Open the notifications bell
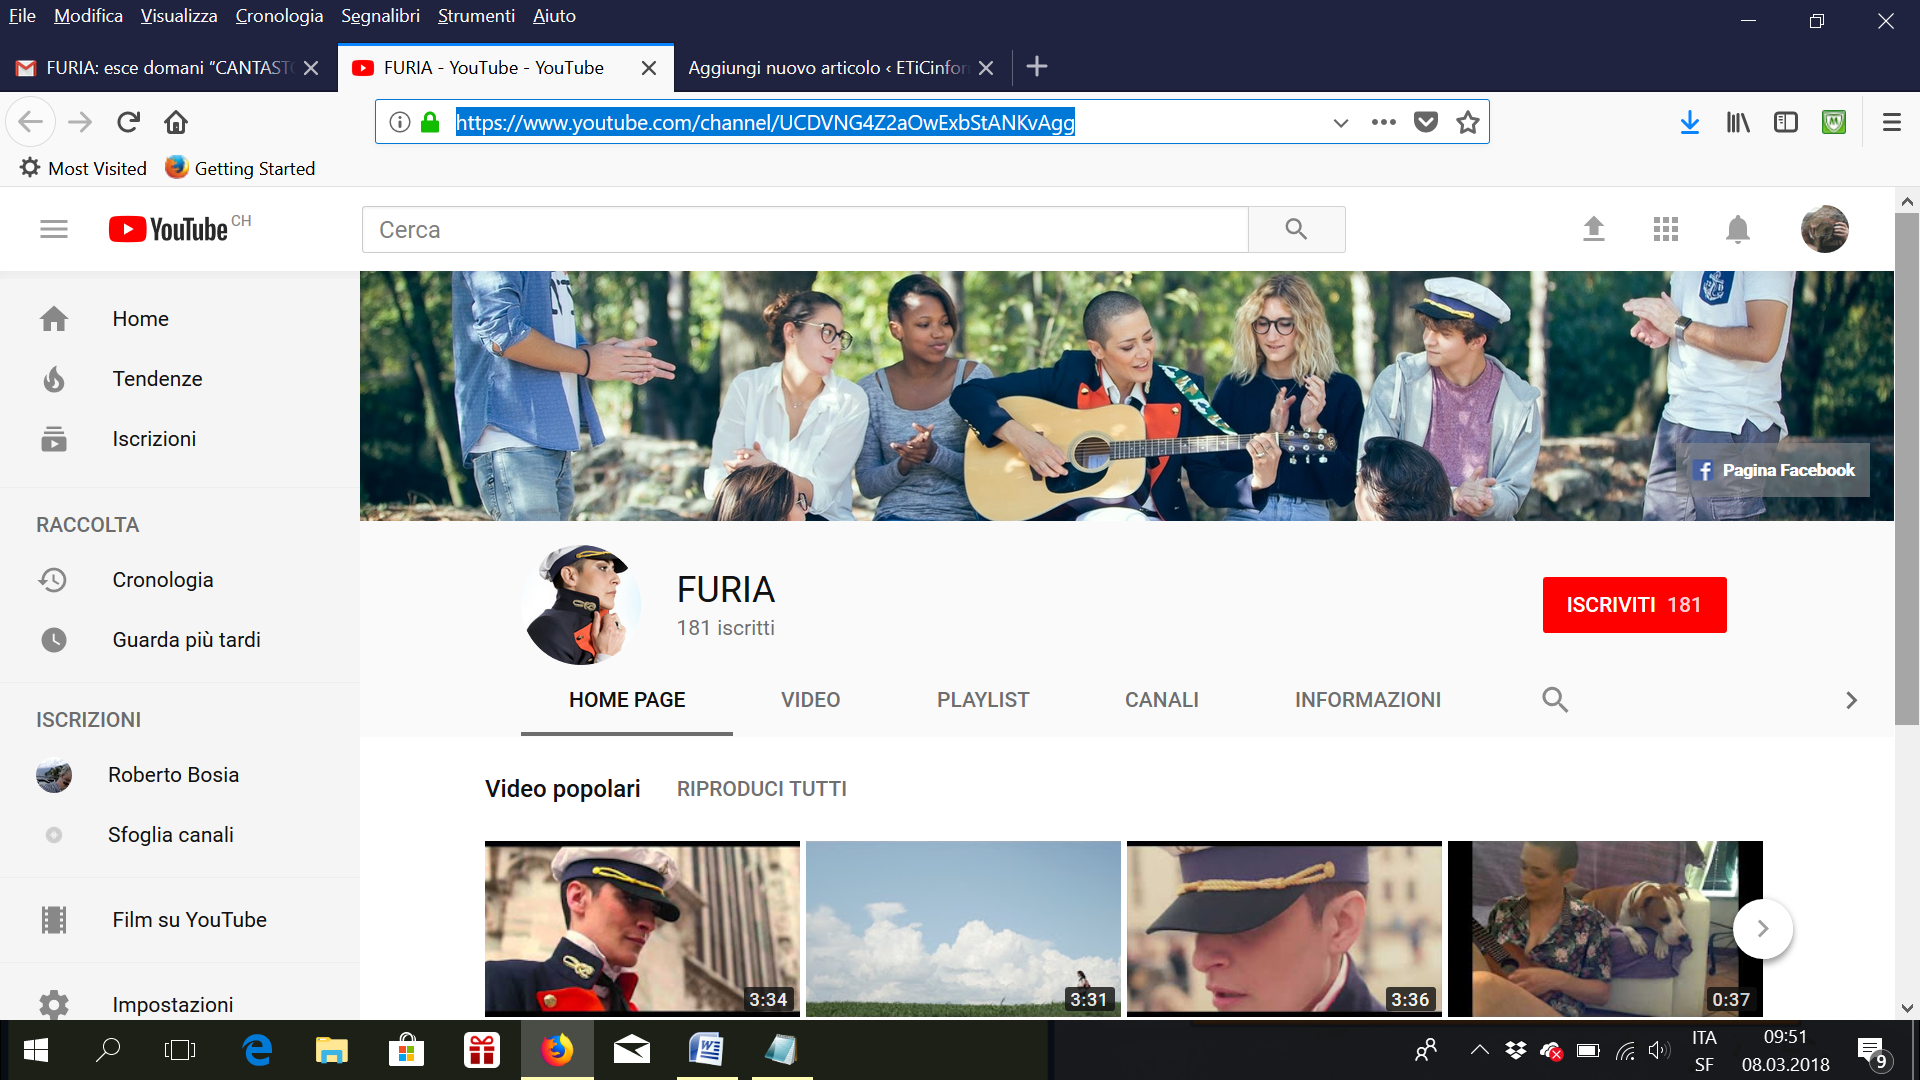Screen dimensions: 1920x1080 pyautogui.click(x=1738, y=229)
